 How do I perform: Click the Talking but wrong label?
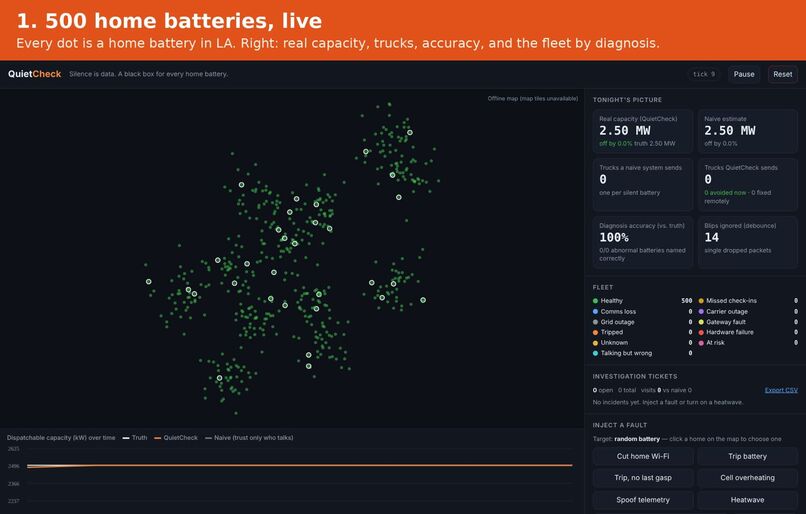(626, 353)
